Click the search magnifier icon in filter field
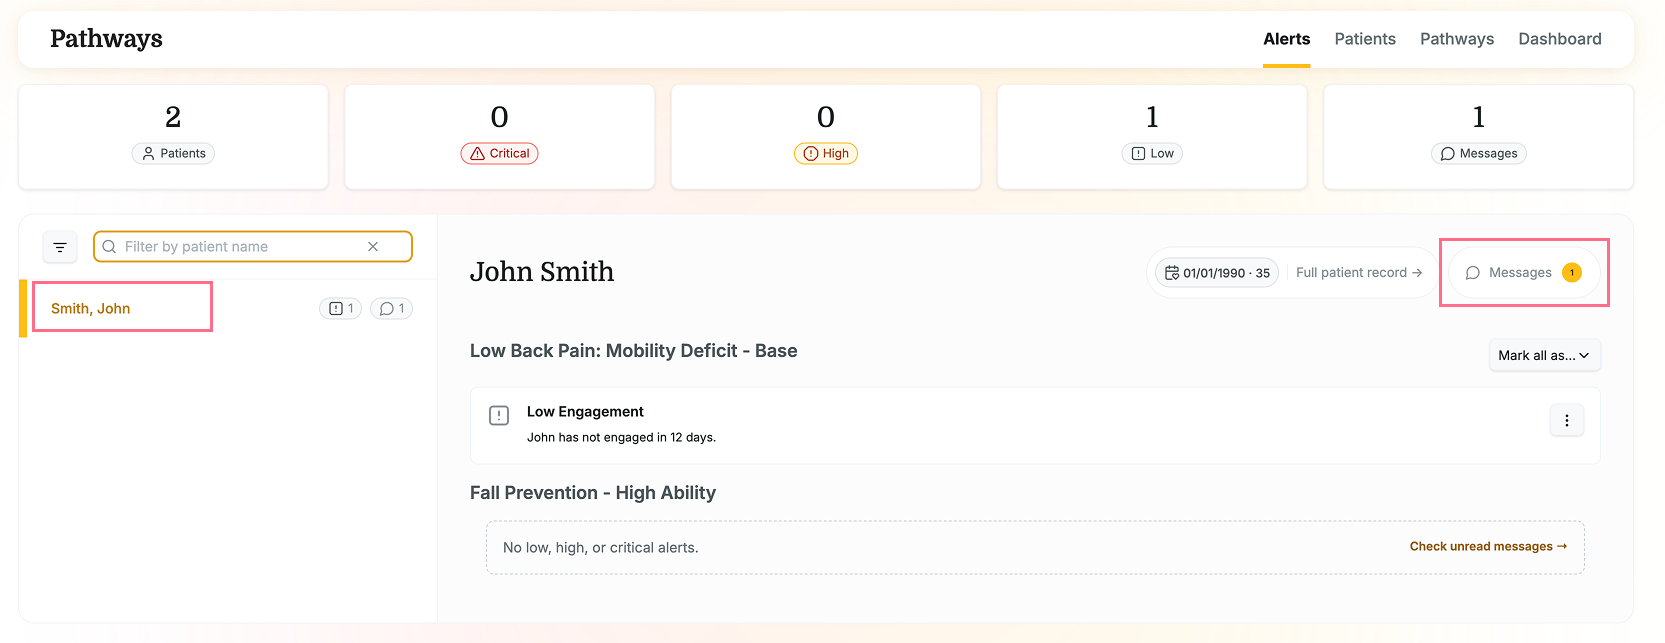The image size is (1665, 643). pos(109,247)
